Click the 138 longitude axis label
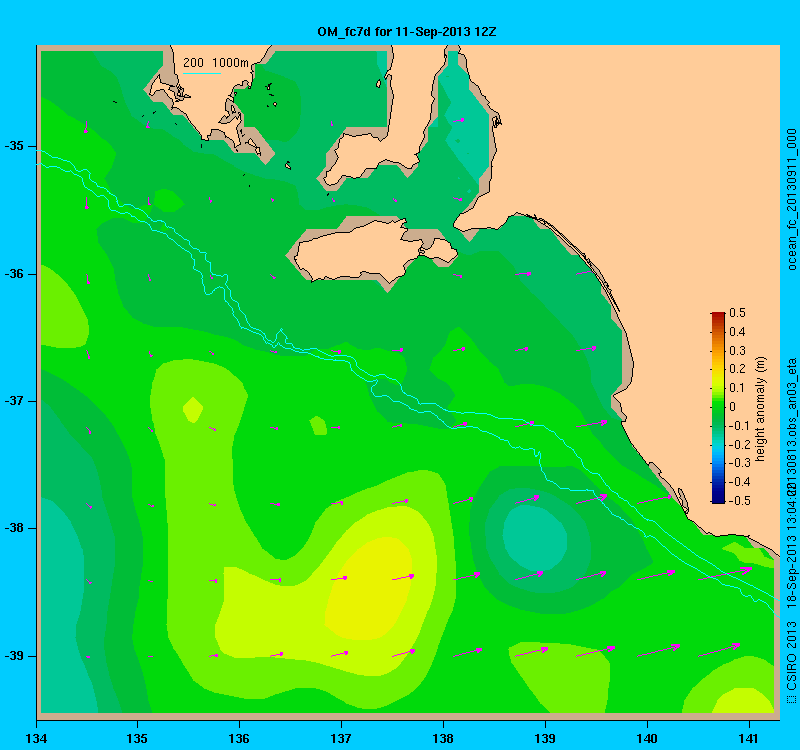This screenshot has width=800, height=750. pos(443,738)
